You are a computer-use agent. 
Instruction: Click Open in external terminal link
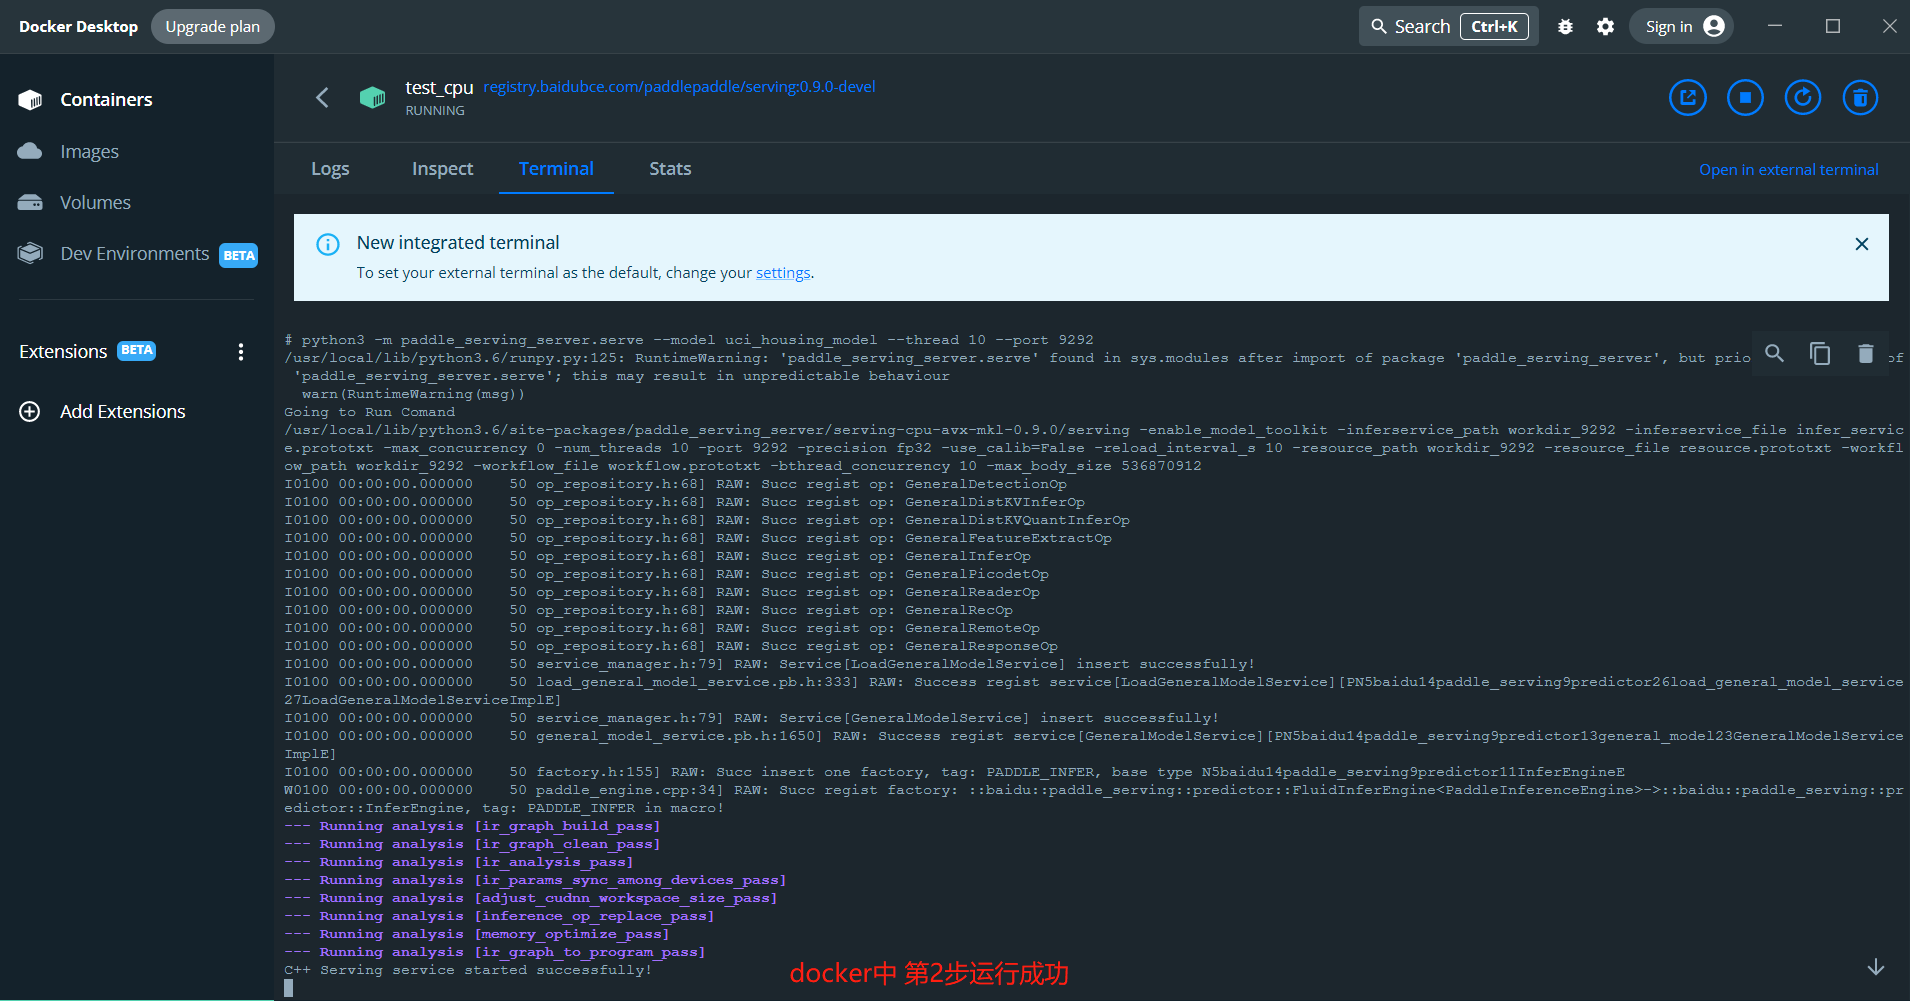click(x=1788, y=170)
